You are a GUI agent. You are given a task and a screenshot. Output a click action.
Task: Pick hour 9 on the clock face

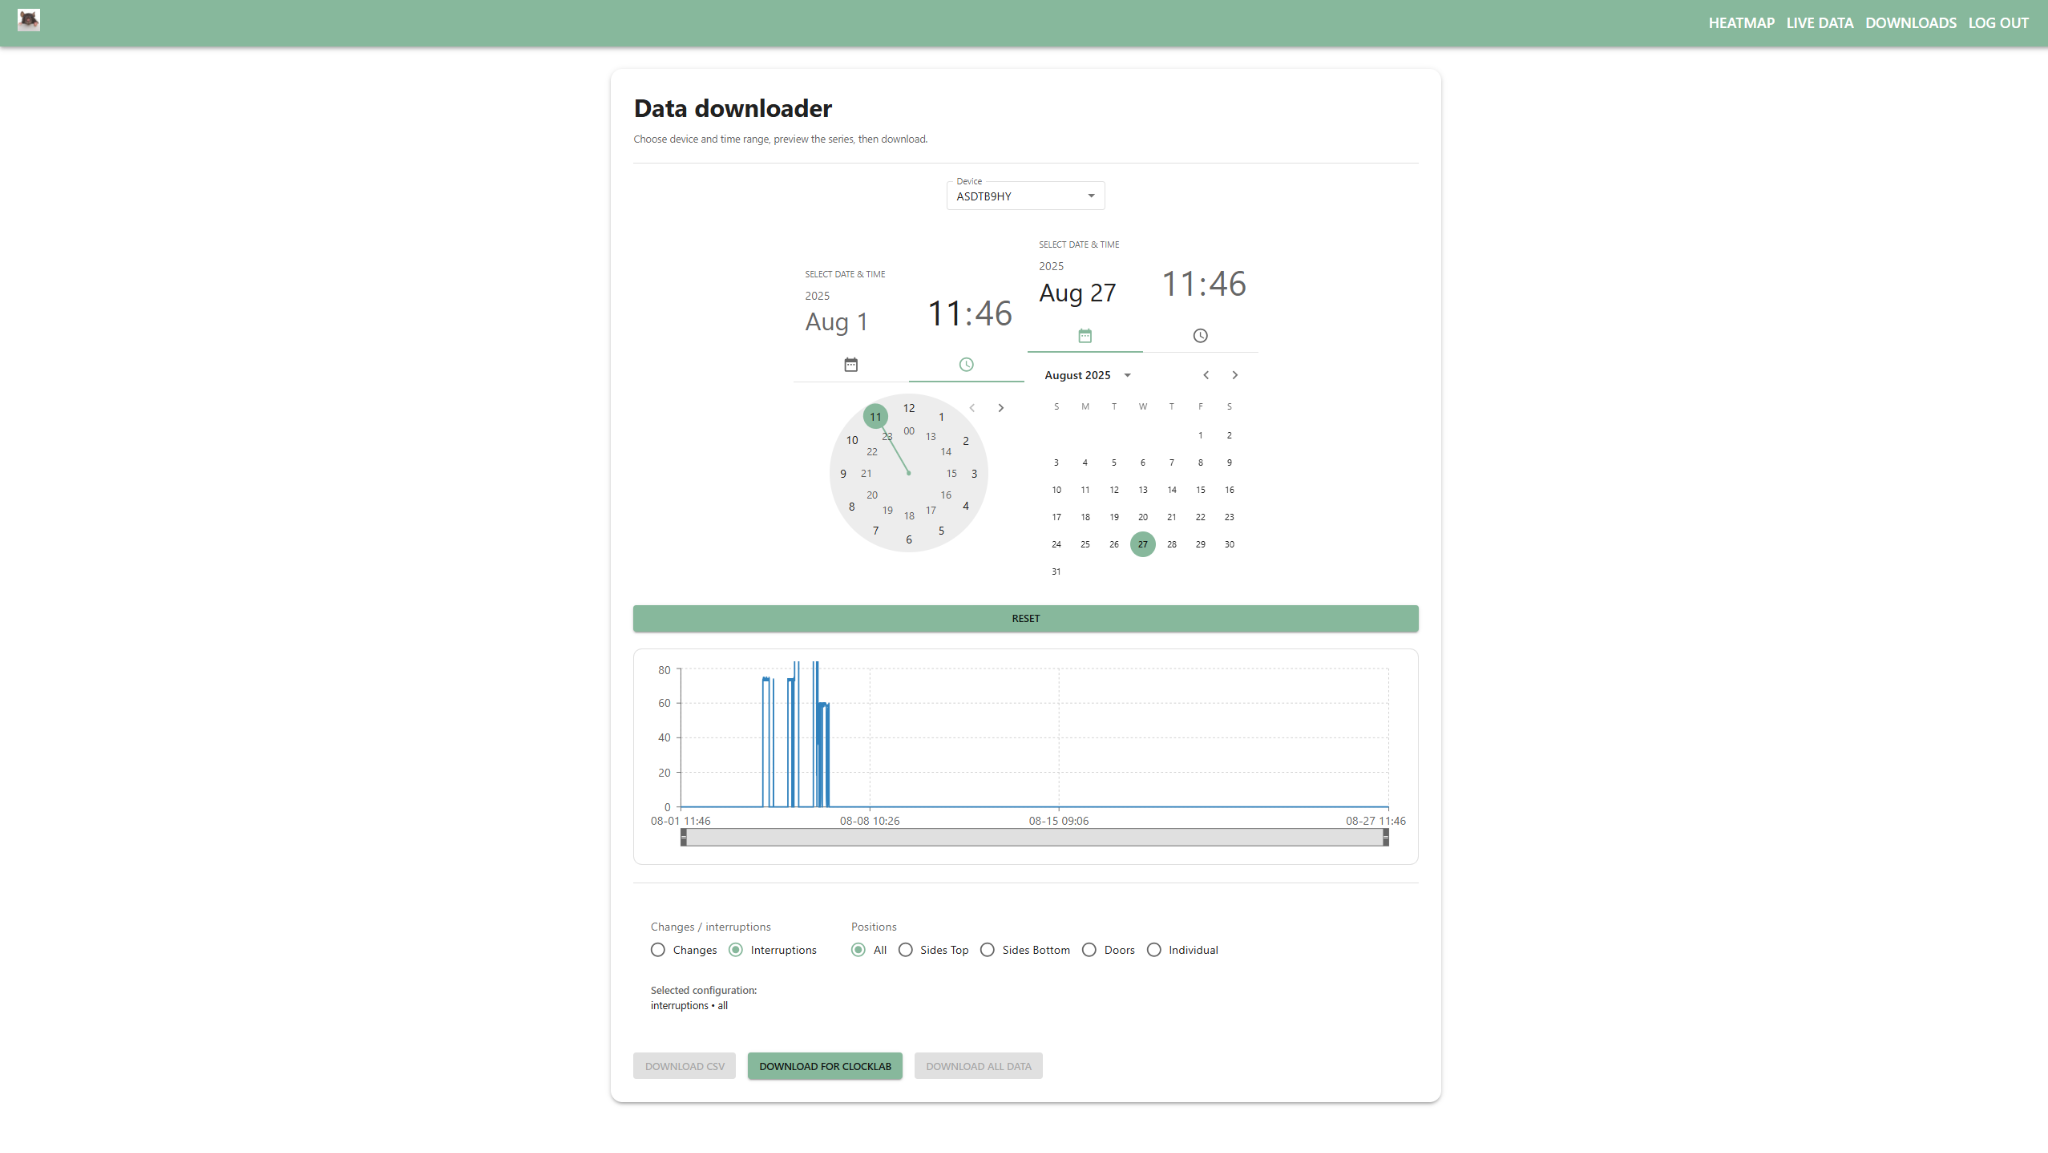coord(843,474)
